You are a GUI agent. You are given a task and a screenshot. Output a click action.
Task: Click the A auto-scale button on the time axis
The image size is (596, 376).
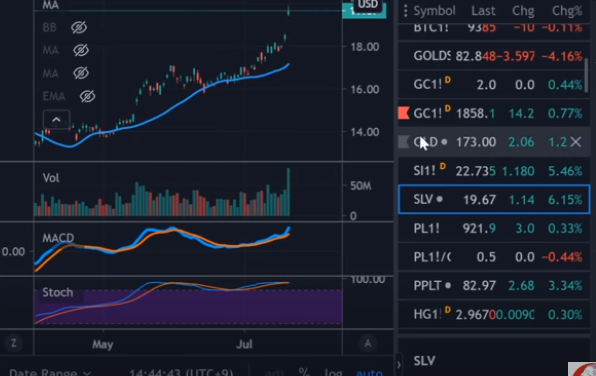pyautogui.click(x=368, y=343)
